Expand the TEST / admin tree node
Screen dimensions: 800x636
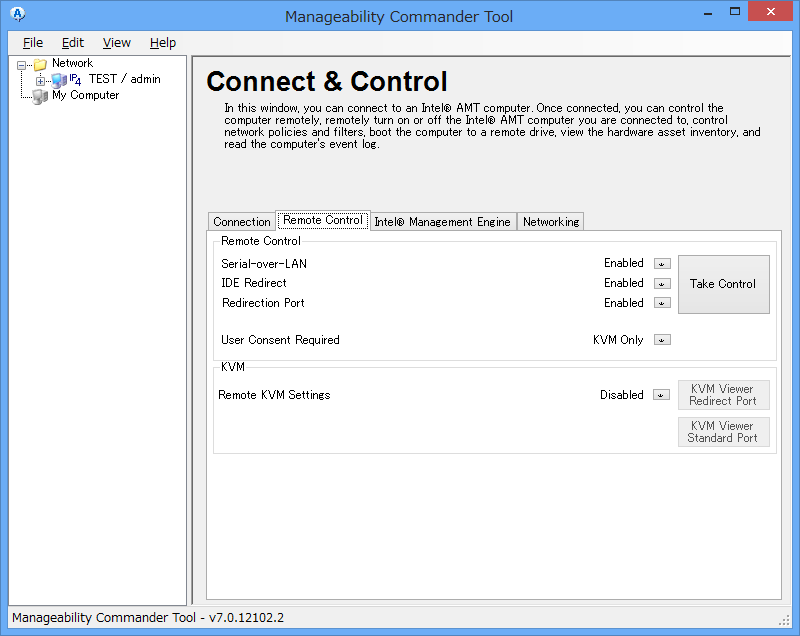click(40, 81)
